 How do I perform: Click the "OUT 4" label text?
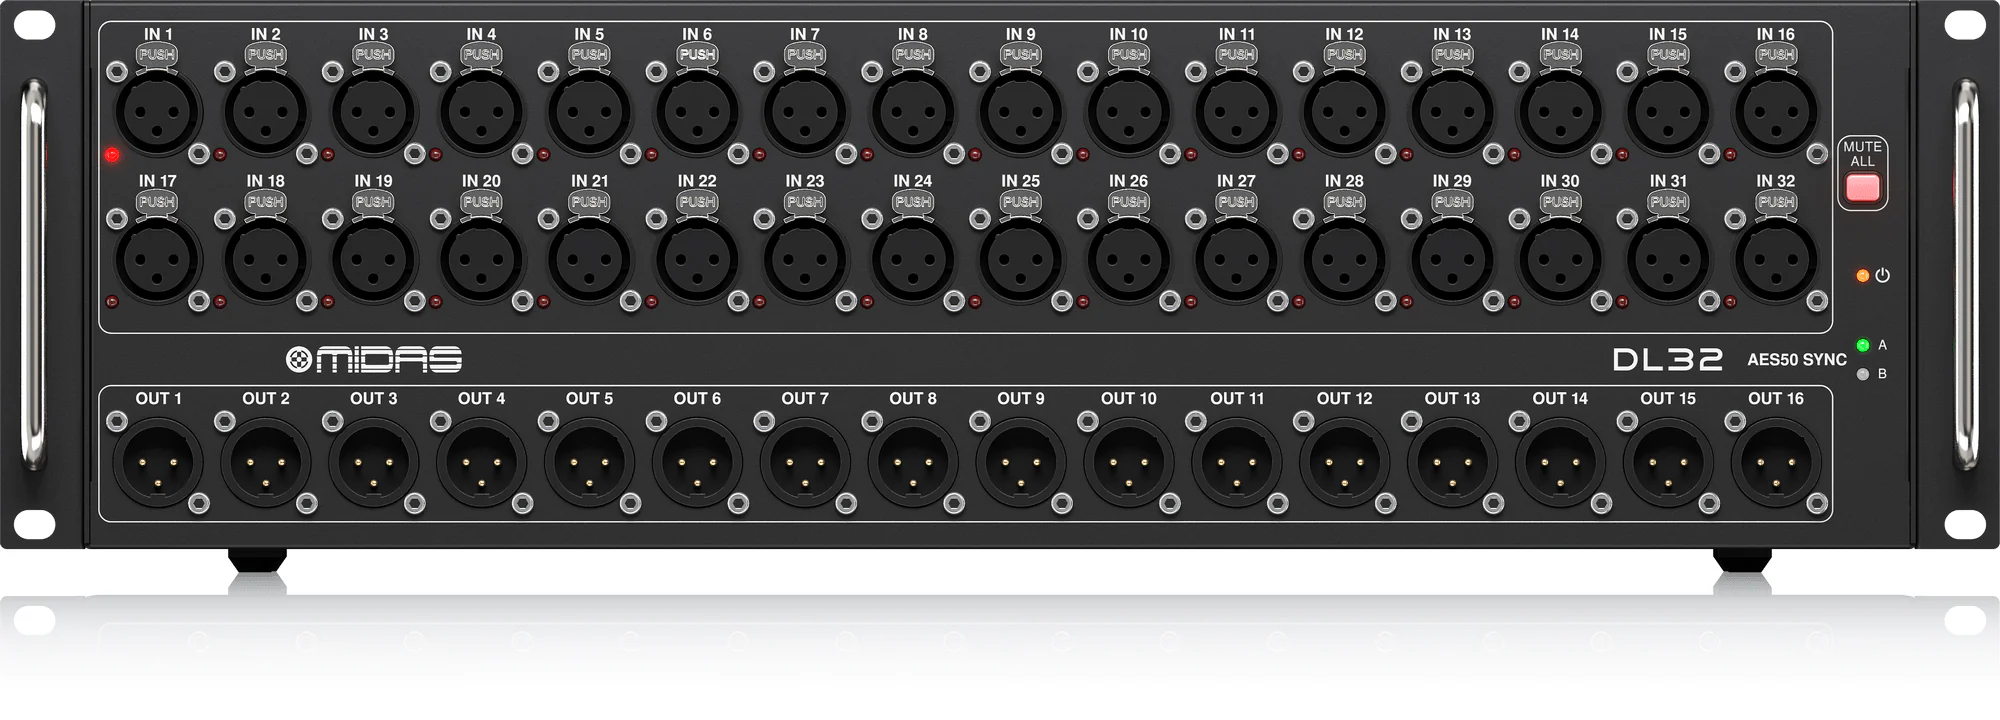pyautogui.click(x=481, y=398)
